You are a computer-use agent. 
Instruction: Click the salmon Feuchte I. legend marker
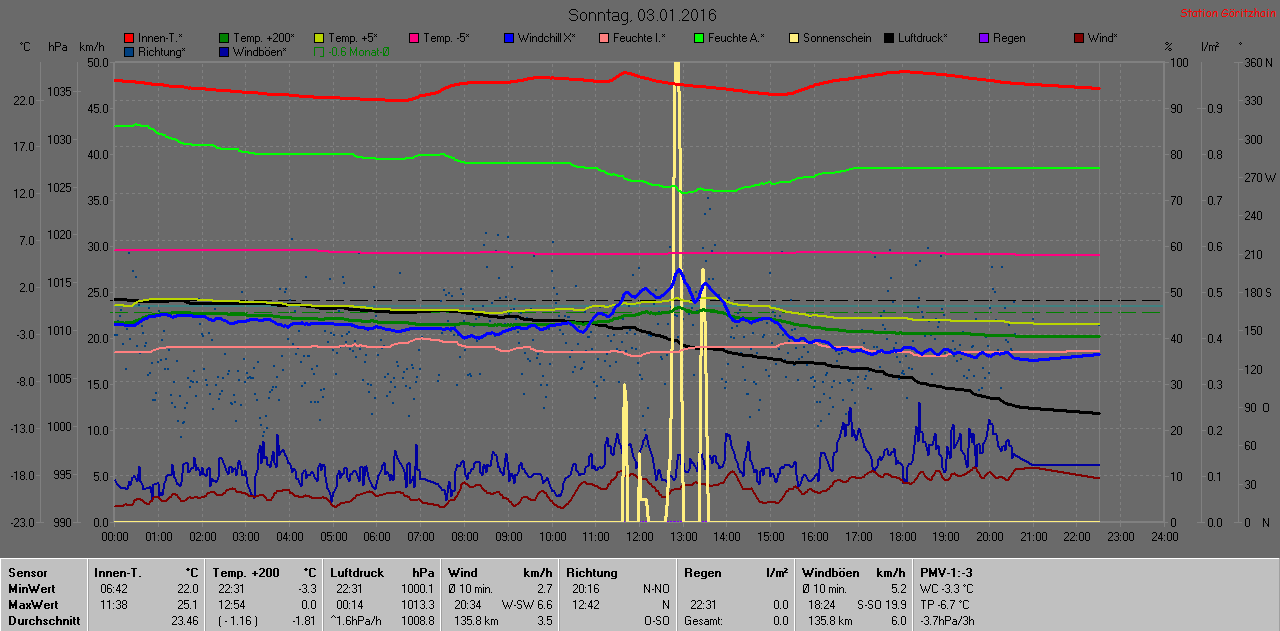point(605,38)
